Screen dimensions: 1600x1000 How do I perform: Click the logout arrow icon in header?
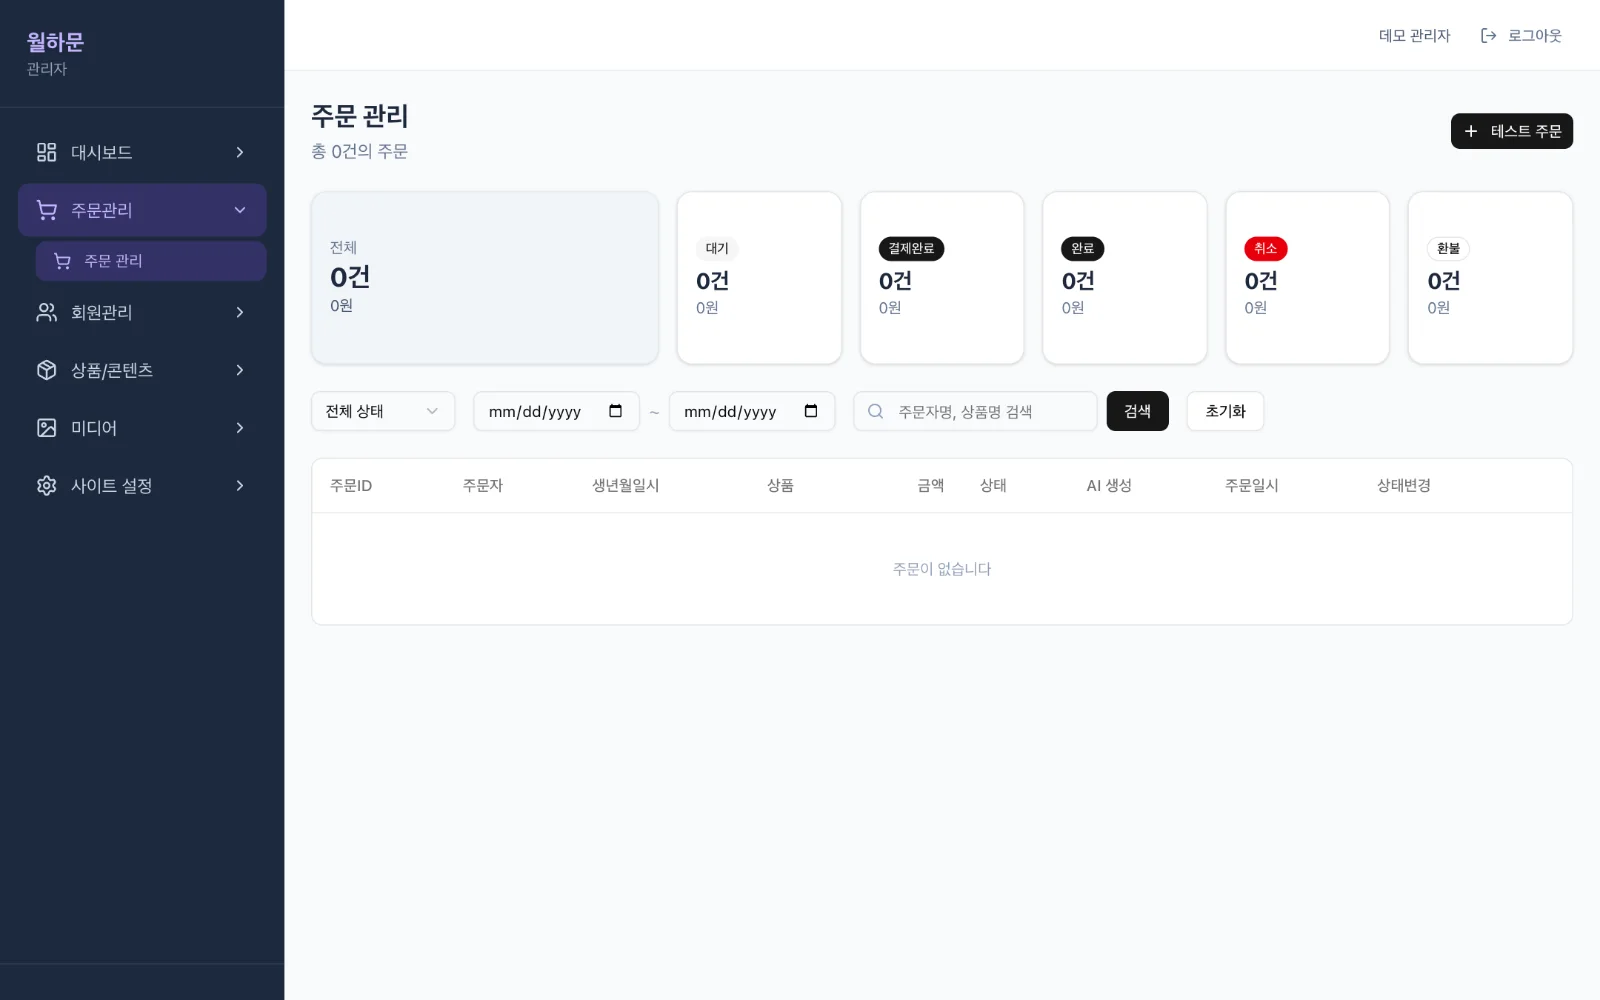tap(1488, 36)
